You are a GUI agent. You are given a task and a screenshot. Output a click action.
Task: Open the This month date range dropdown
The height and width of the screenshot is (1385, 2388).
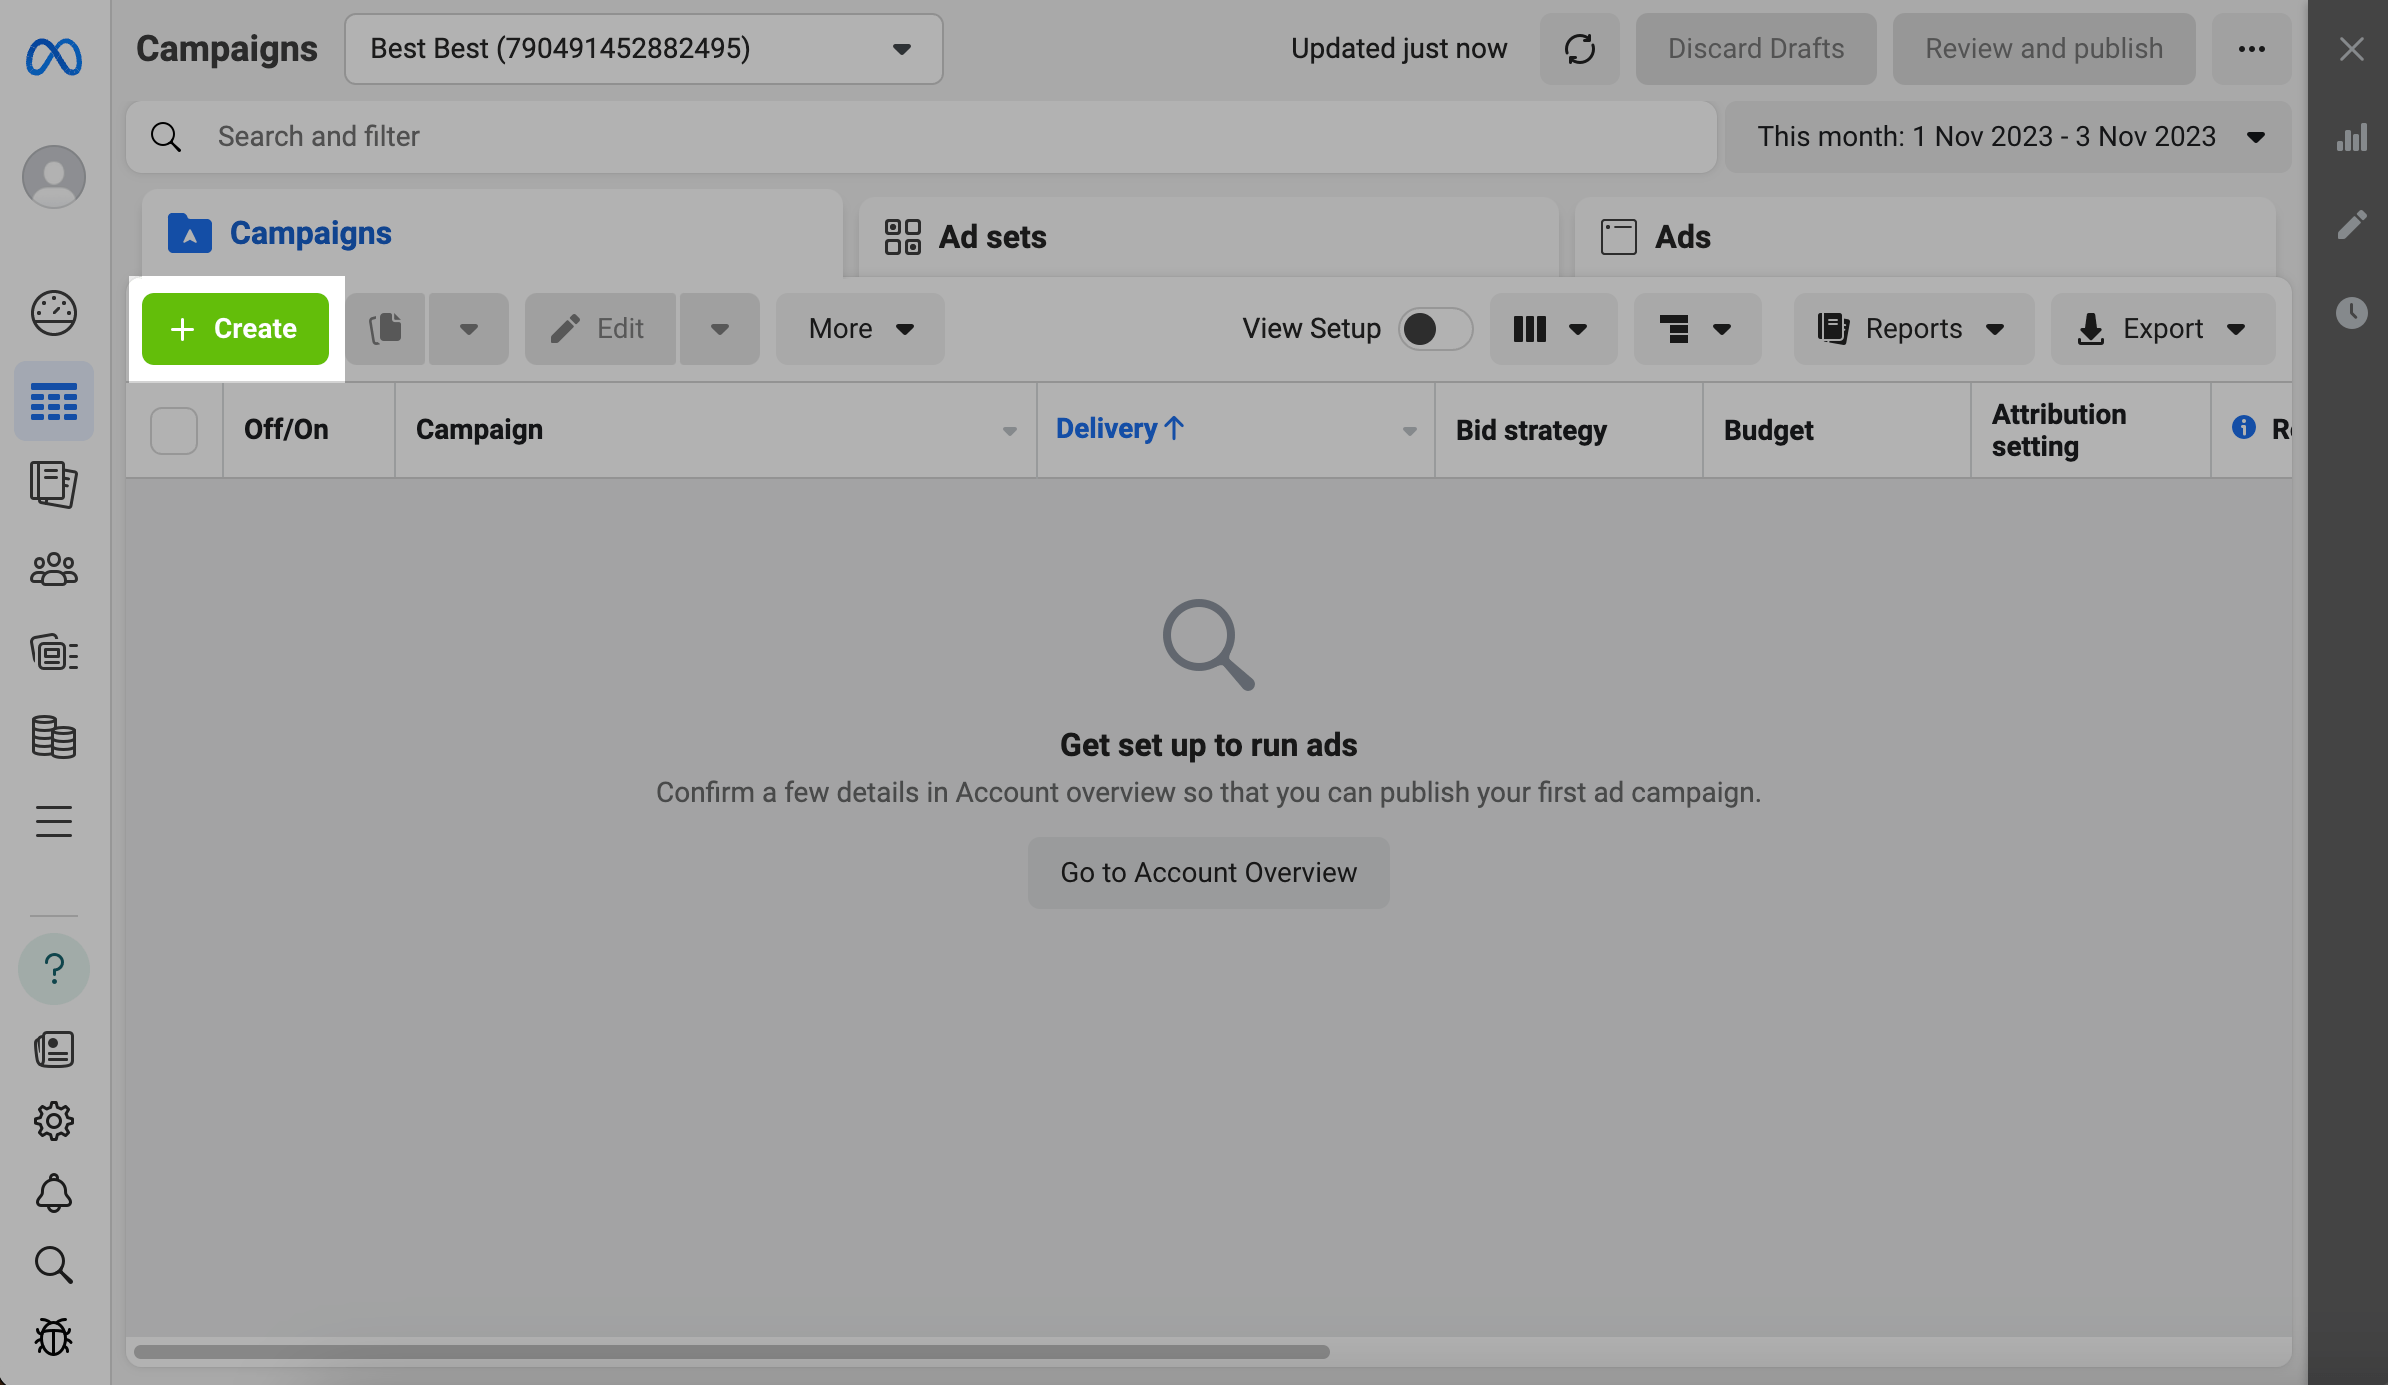pyautogui.click(x=2008, y=137)
